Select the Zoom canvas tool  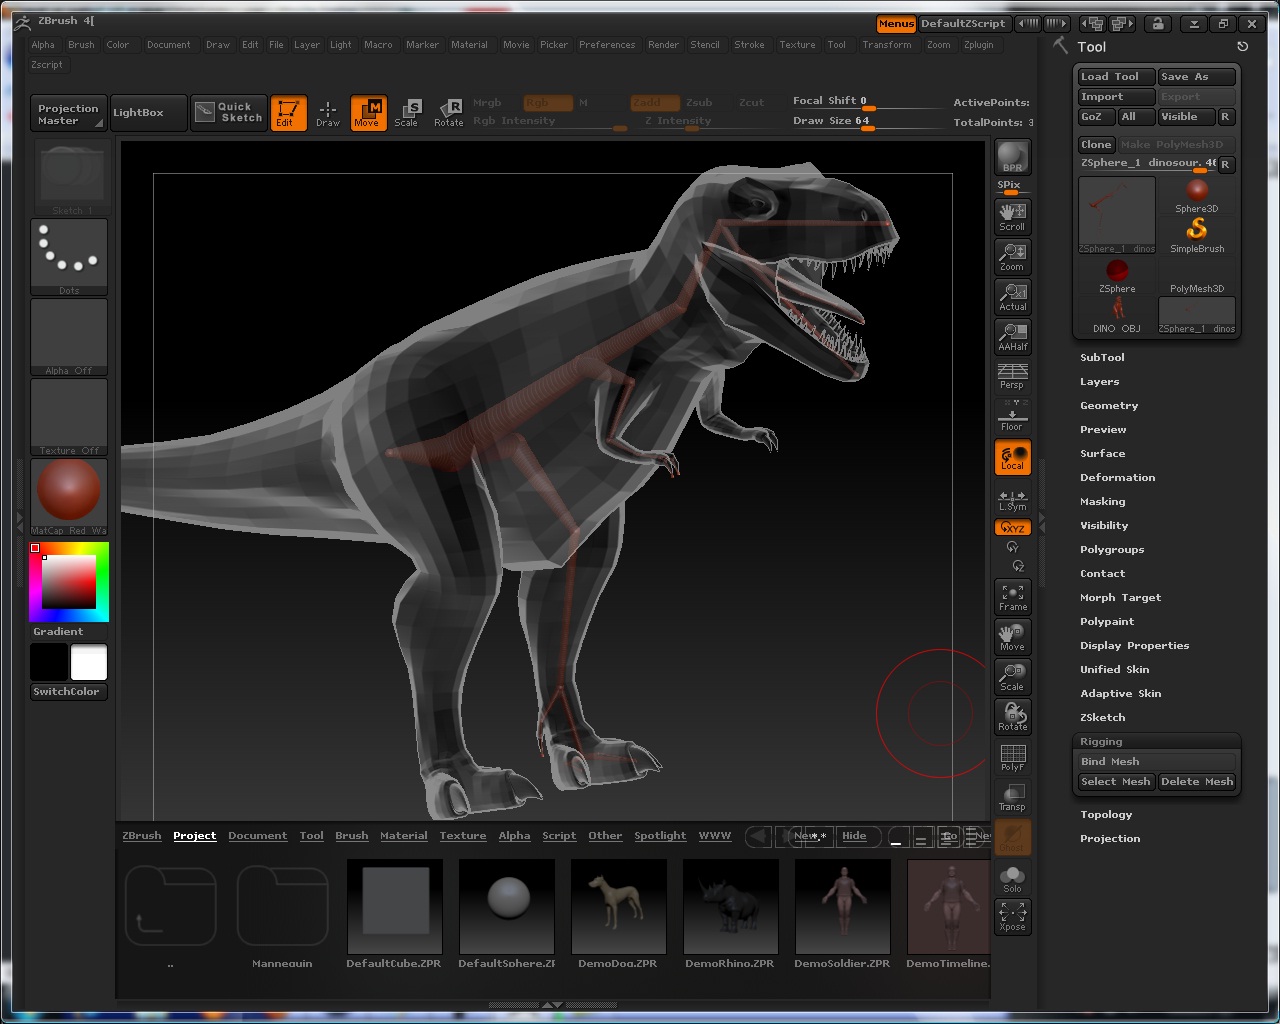pyautogui.click(x=1012, y=256)
